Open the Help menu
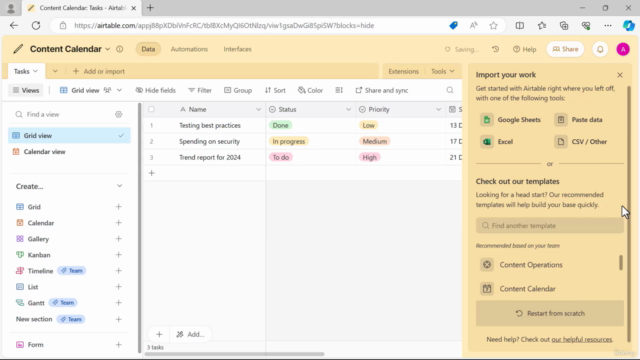Screen dimensions: 640x360 [x=524, y=49]
